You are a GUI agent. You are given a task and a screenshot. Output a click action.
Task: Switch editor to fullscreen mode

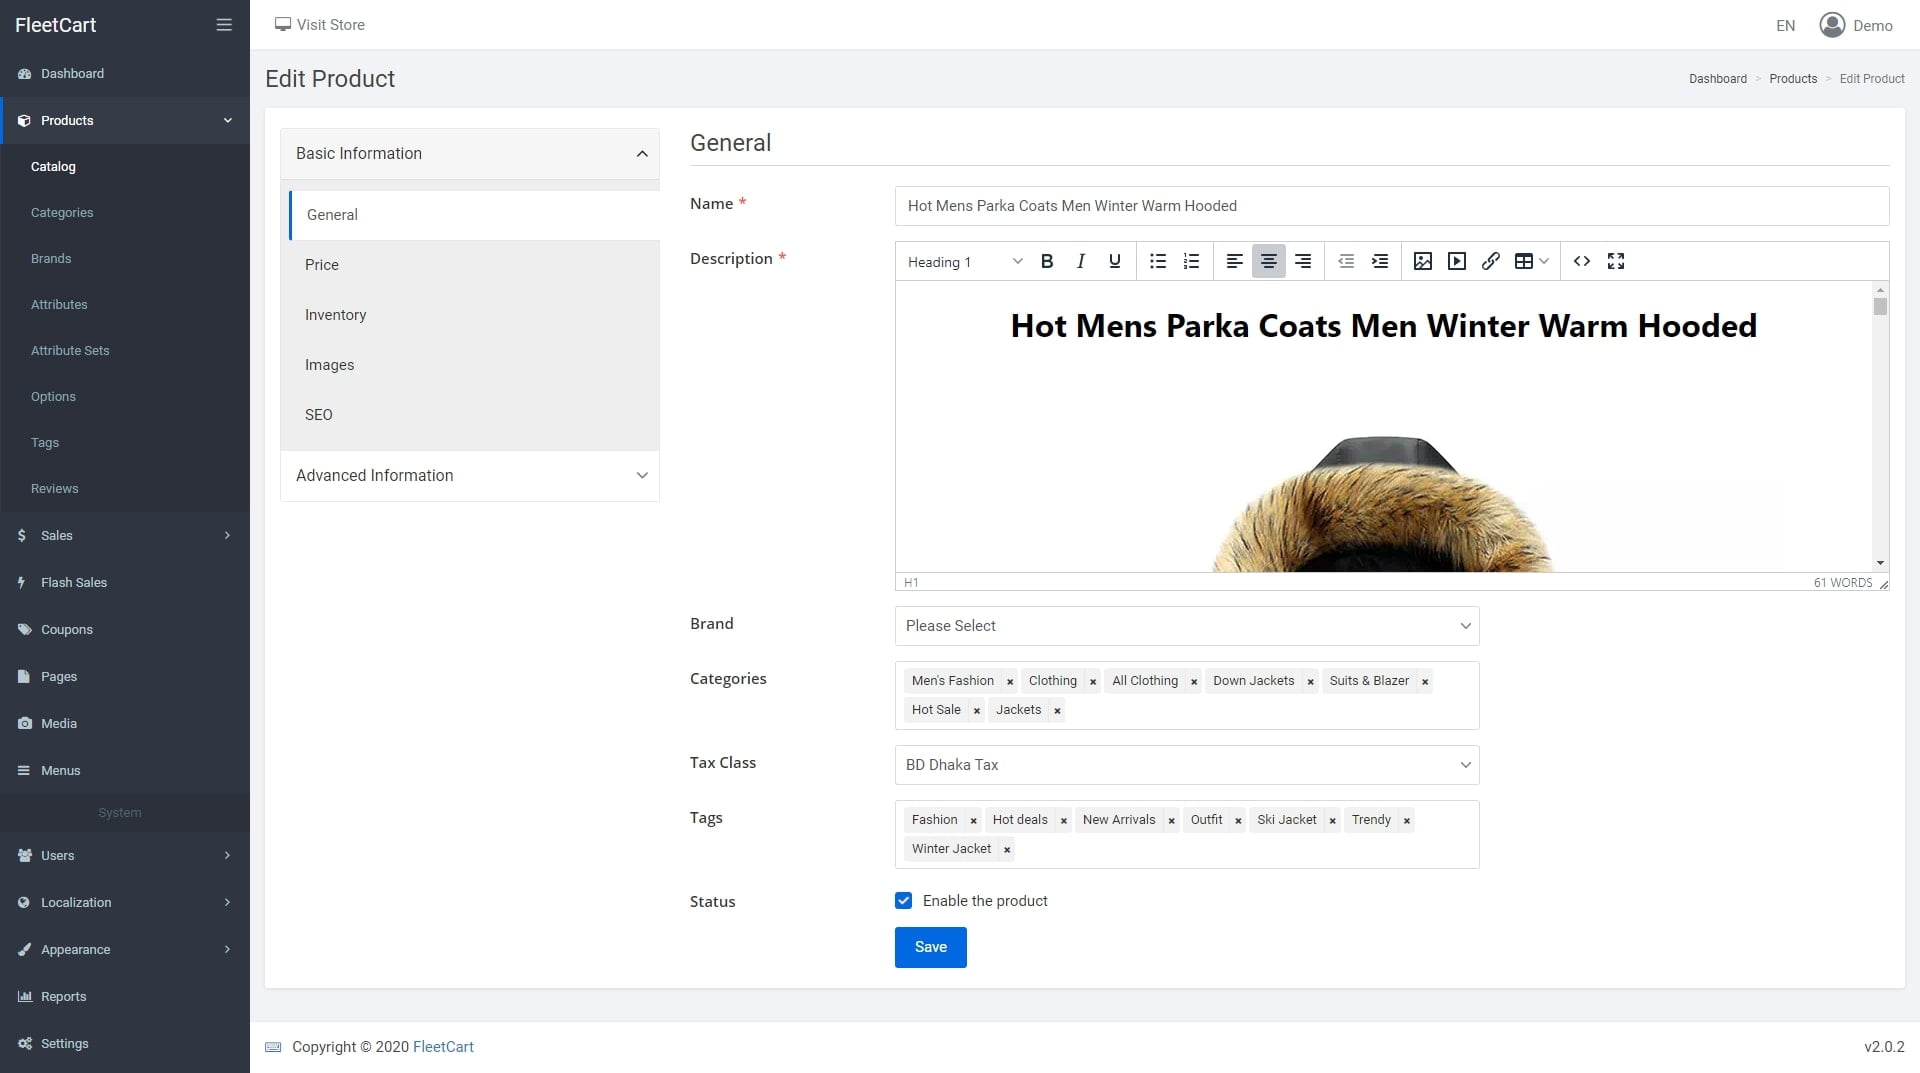click(x=1615, y=261)
